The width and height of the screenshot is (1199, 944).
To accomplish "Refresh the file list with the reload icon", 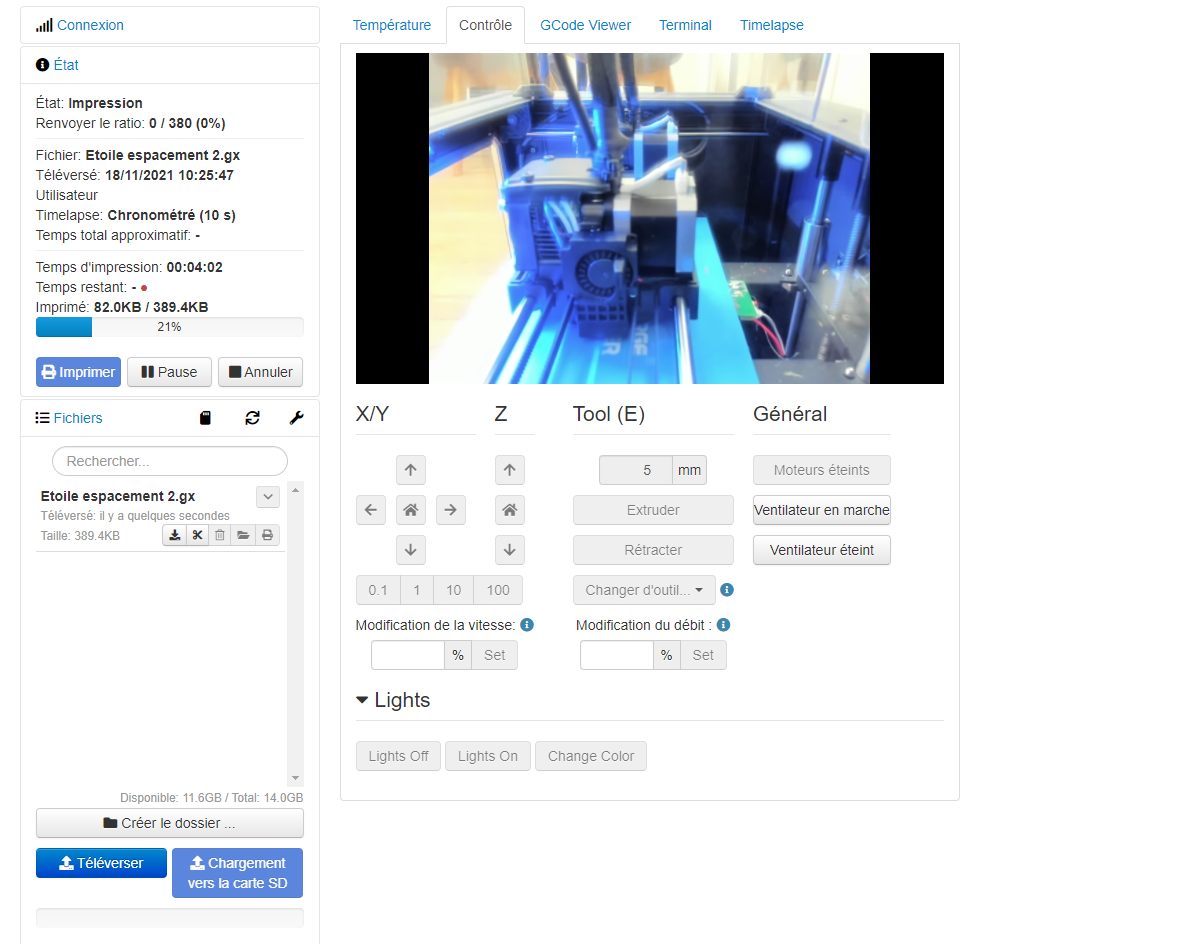I will point(252,418).
